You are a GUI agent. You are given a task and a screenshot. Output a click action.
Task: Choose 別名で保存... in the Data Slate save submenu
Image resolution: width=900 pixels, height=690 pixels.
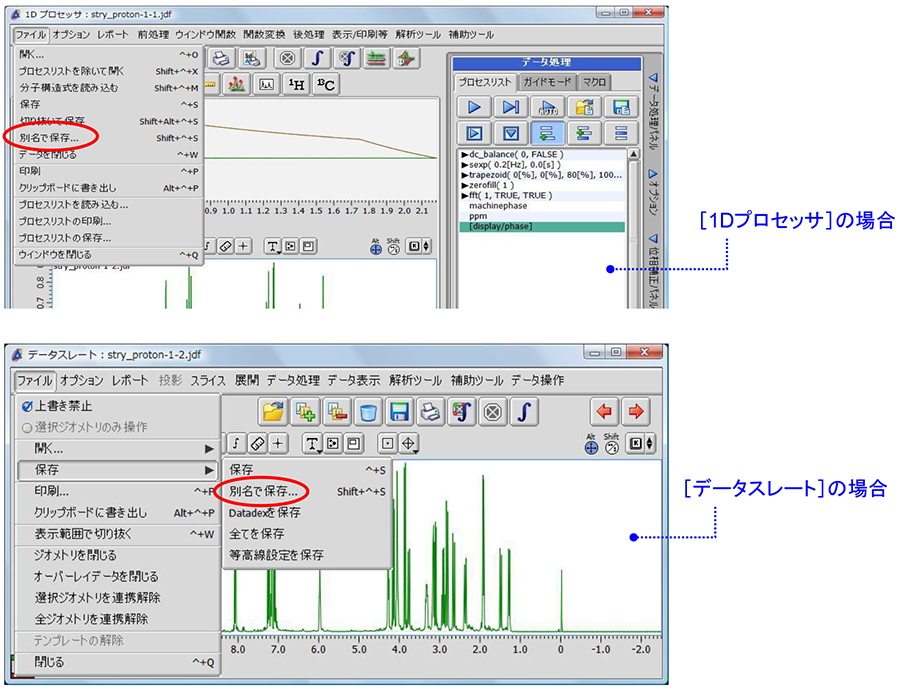tap(264, 491)
